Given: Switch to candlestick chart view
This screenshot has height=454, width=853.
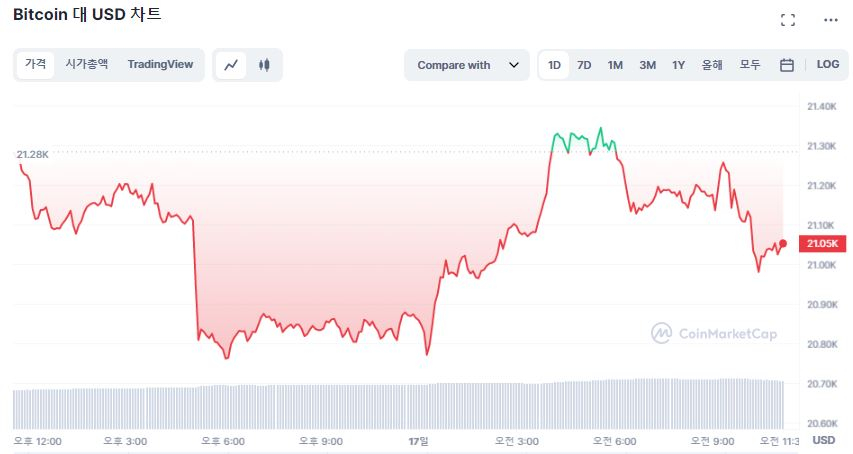Looking at the screenshot, I should [264, 65].
